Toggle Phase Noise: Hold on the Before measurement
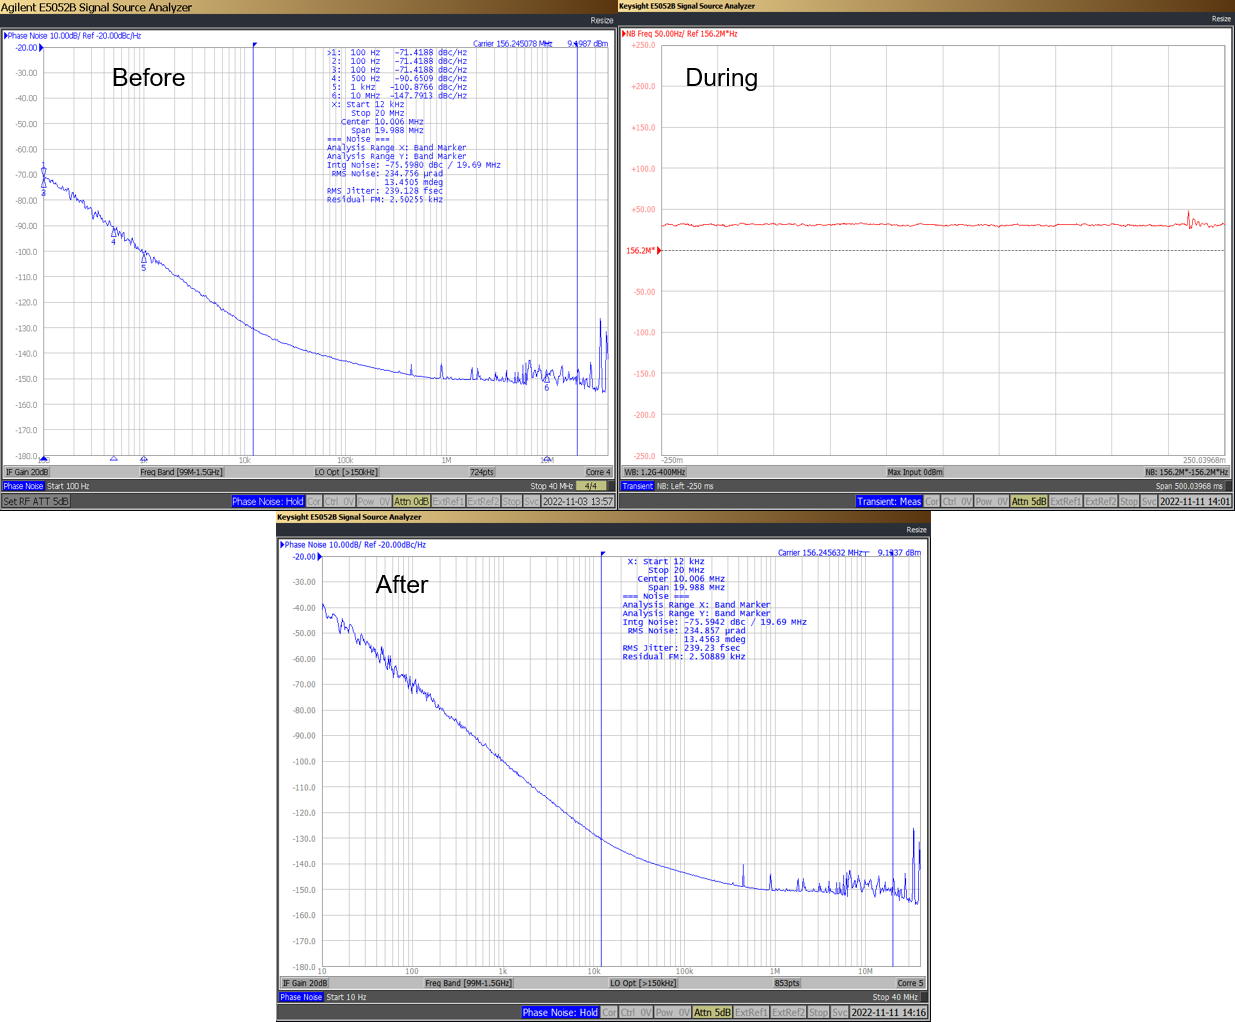 [266, 499]
